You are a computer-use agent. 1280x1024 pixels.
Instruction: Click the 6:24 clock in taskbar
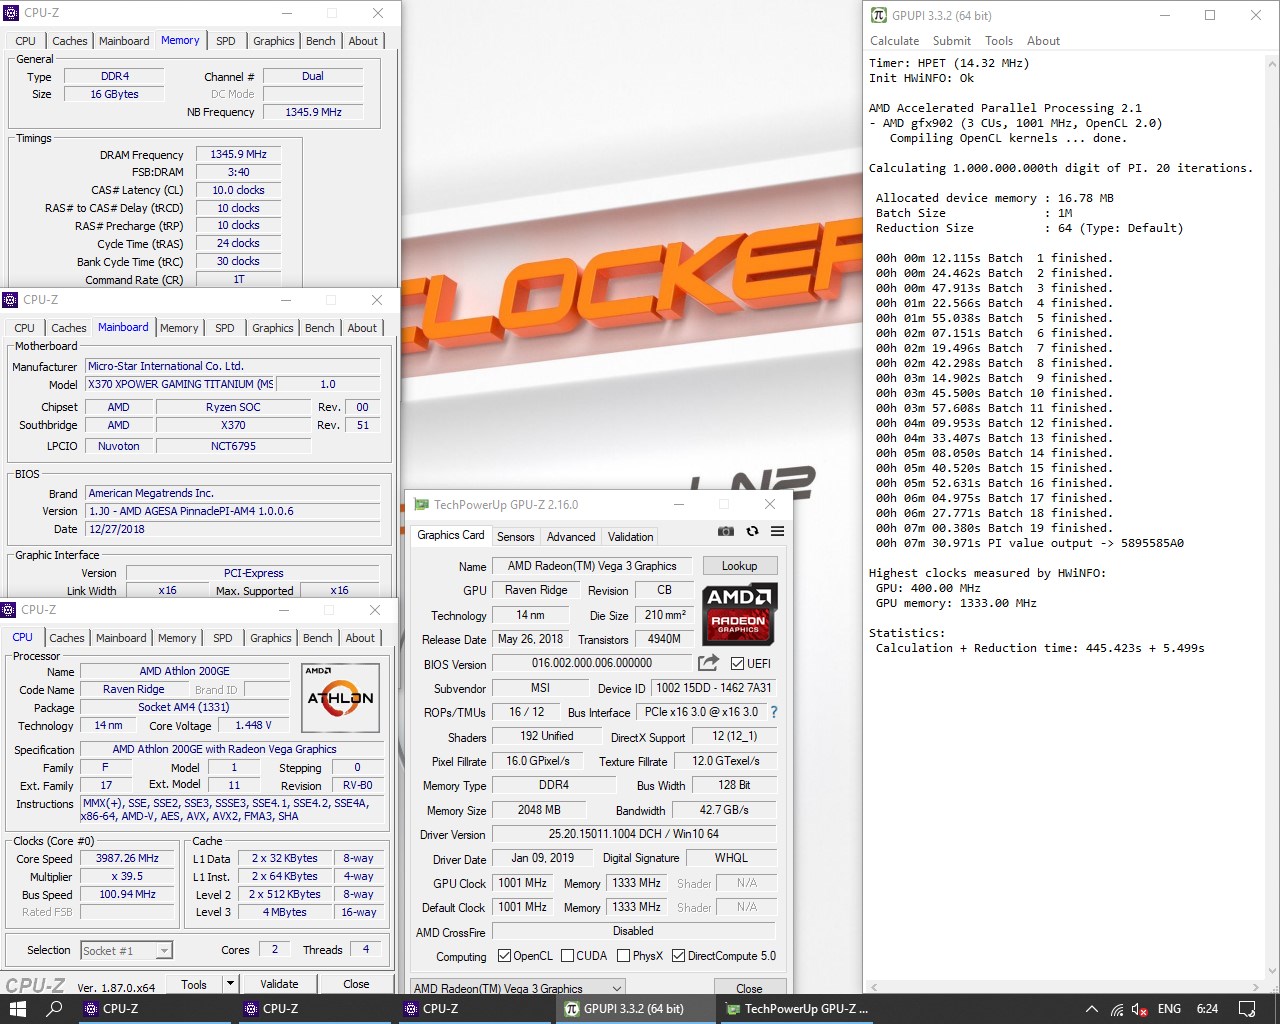[1207, 1009]
